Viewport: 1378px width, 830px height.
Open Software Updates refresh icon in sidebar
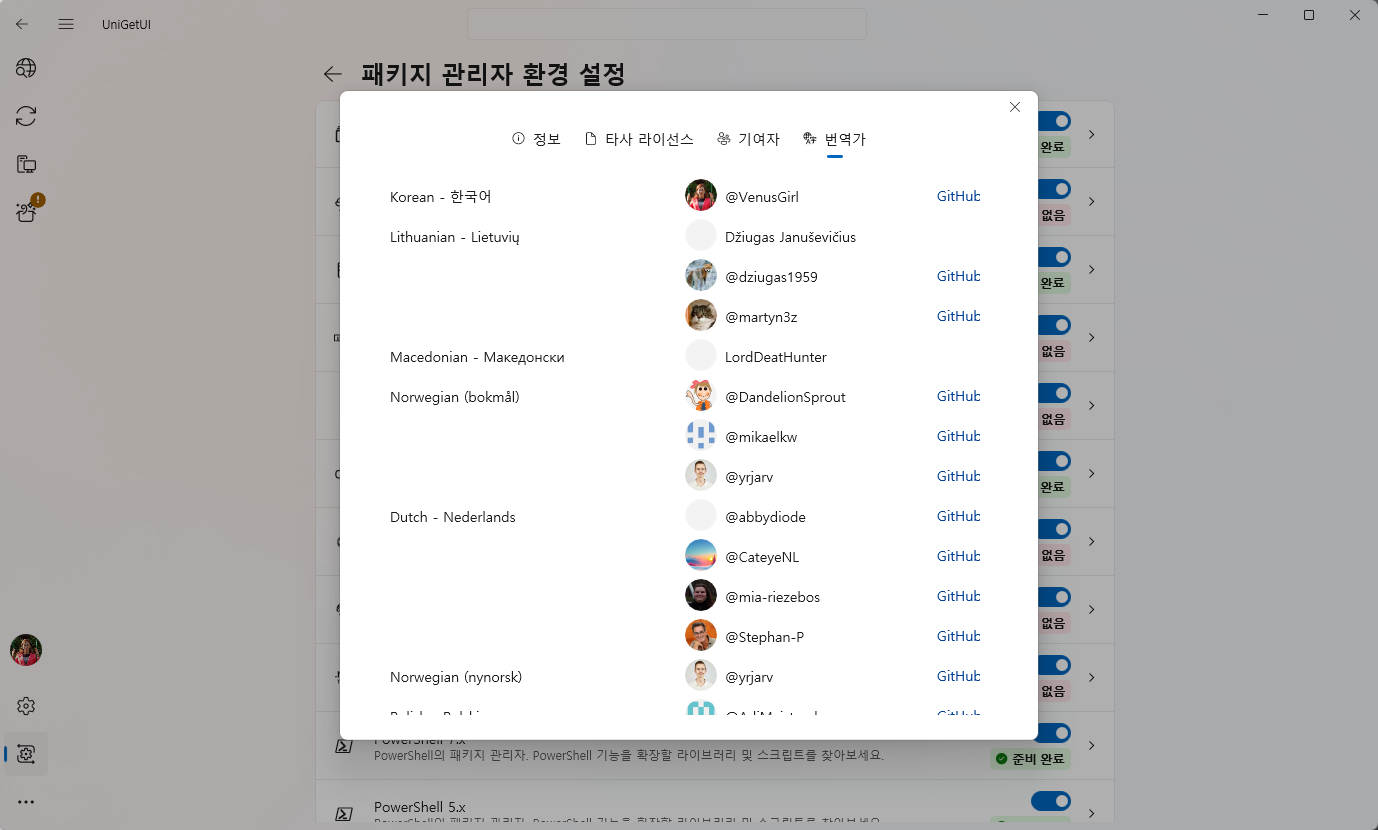click(x=26, y=116)
